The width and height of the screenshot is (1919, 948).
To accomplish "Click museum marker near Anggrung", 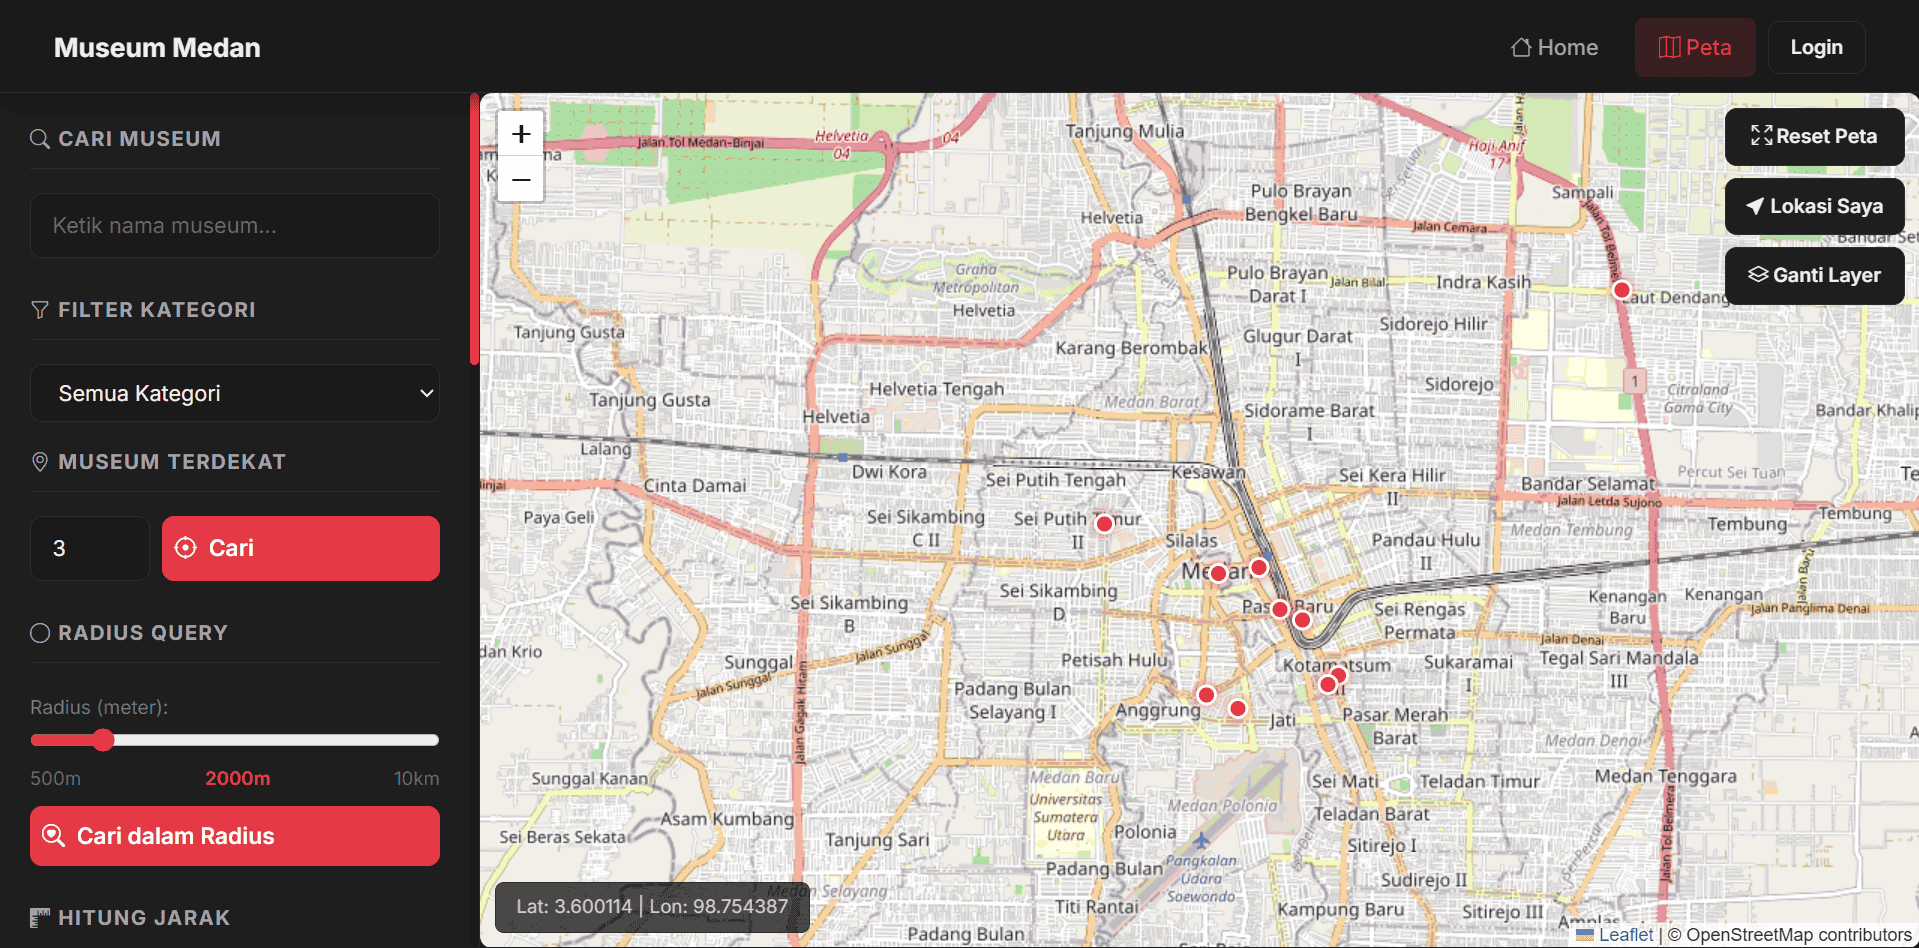I will [x=1206, y=695].
